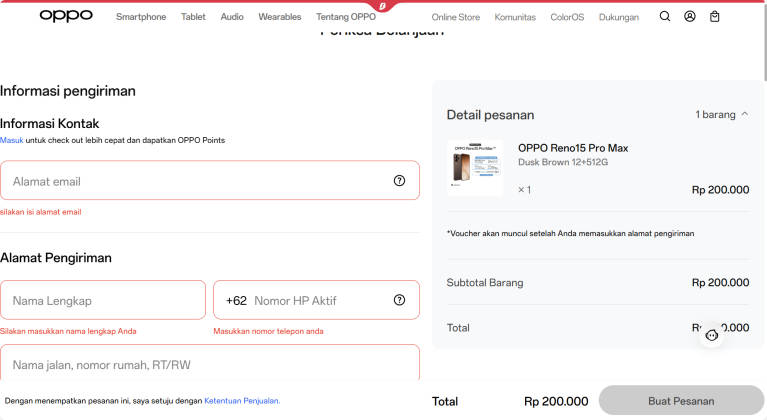This screenshot has width=767, height=420.
Task: View OPPO Reno15 Pro Max product thumbnail
Action: tap(475, 168)
